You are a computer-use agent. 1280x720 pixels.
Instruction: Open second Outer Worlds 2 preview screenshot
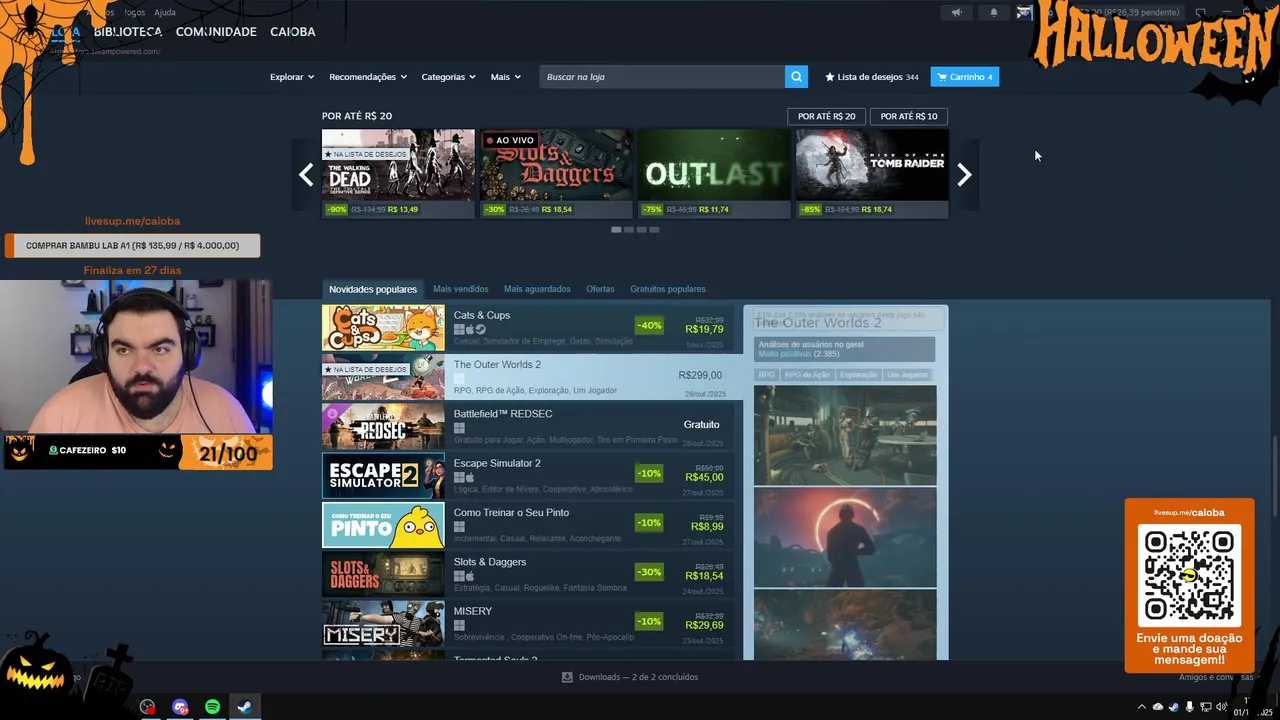(845, 537)
